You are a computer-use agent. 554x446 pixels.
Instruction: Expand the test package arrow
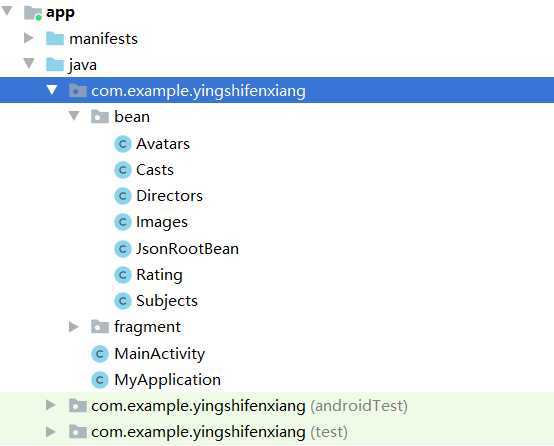pos(51,432)
